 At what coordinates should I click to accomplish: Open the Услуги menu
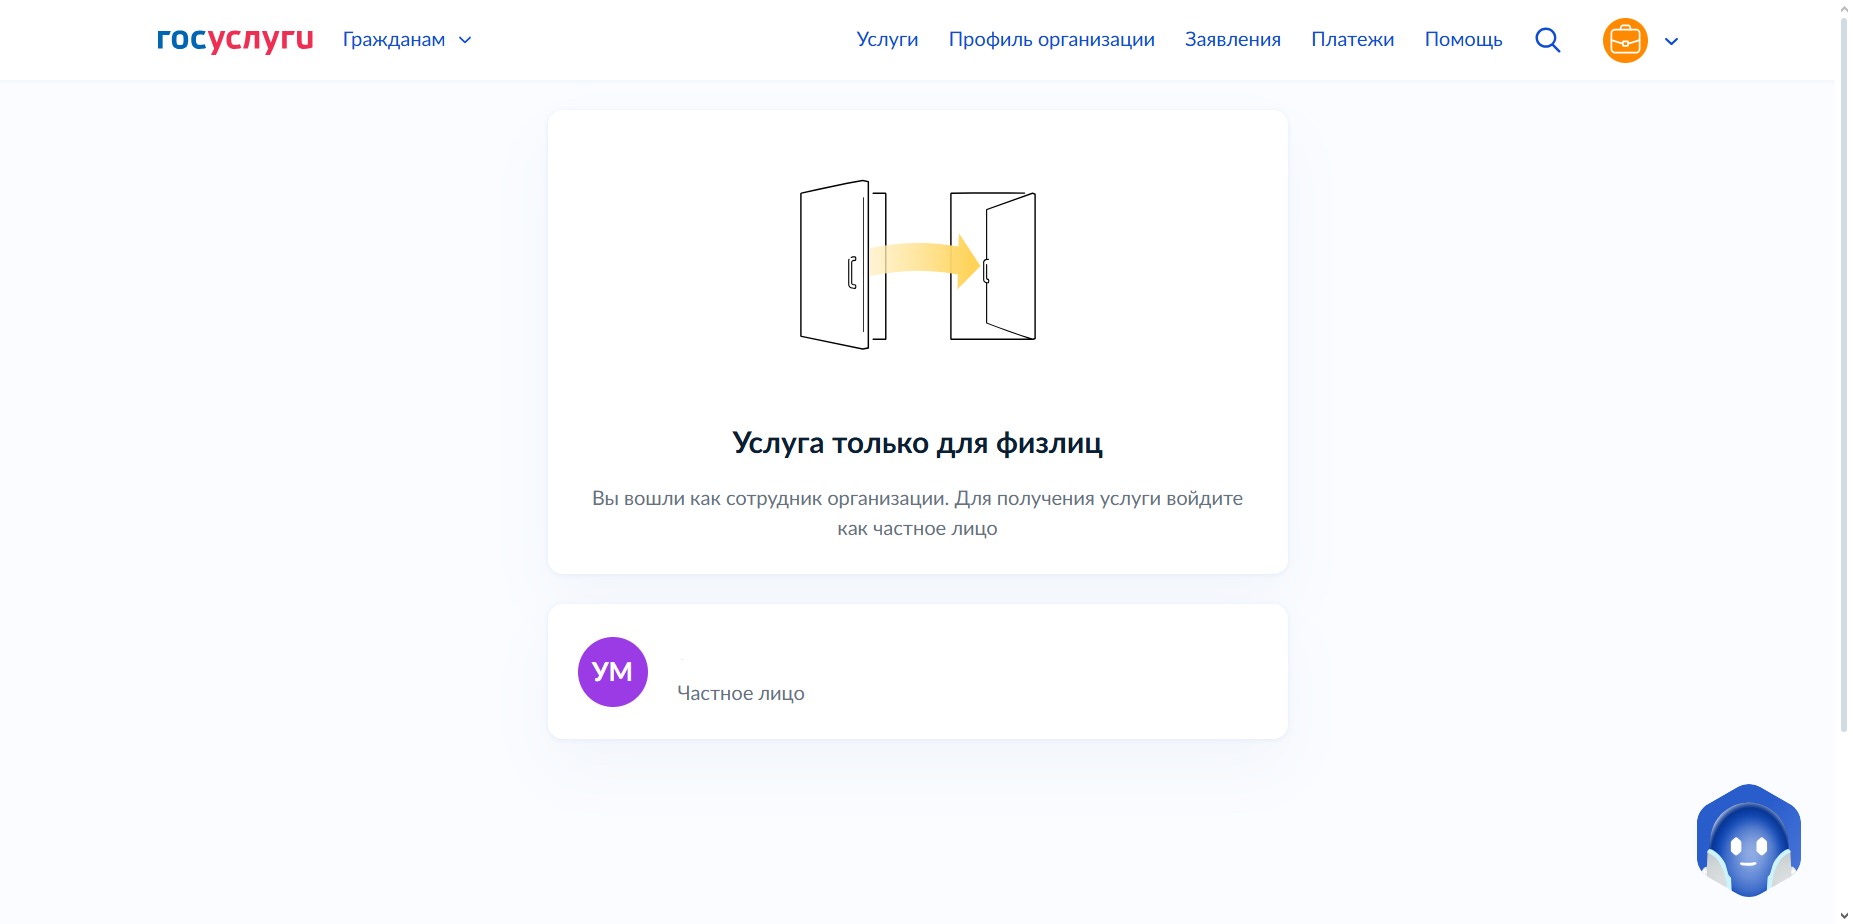887,40
